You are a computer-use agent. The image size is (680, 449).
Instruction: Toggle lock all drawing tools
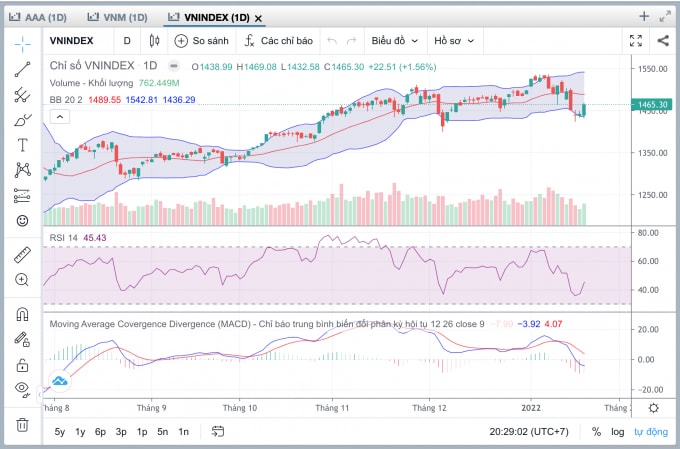coord(22,365)
